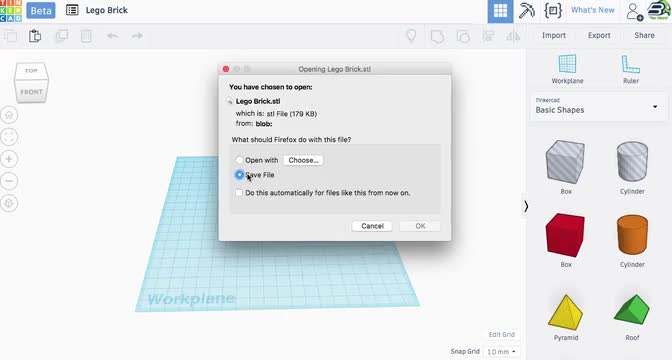Click the Lego Brick design title
This screenshot has height=360, width=672.
coord(107,10)
